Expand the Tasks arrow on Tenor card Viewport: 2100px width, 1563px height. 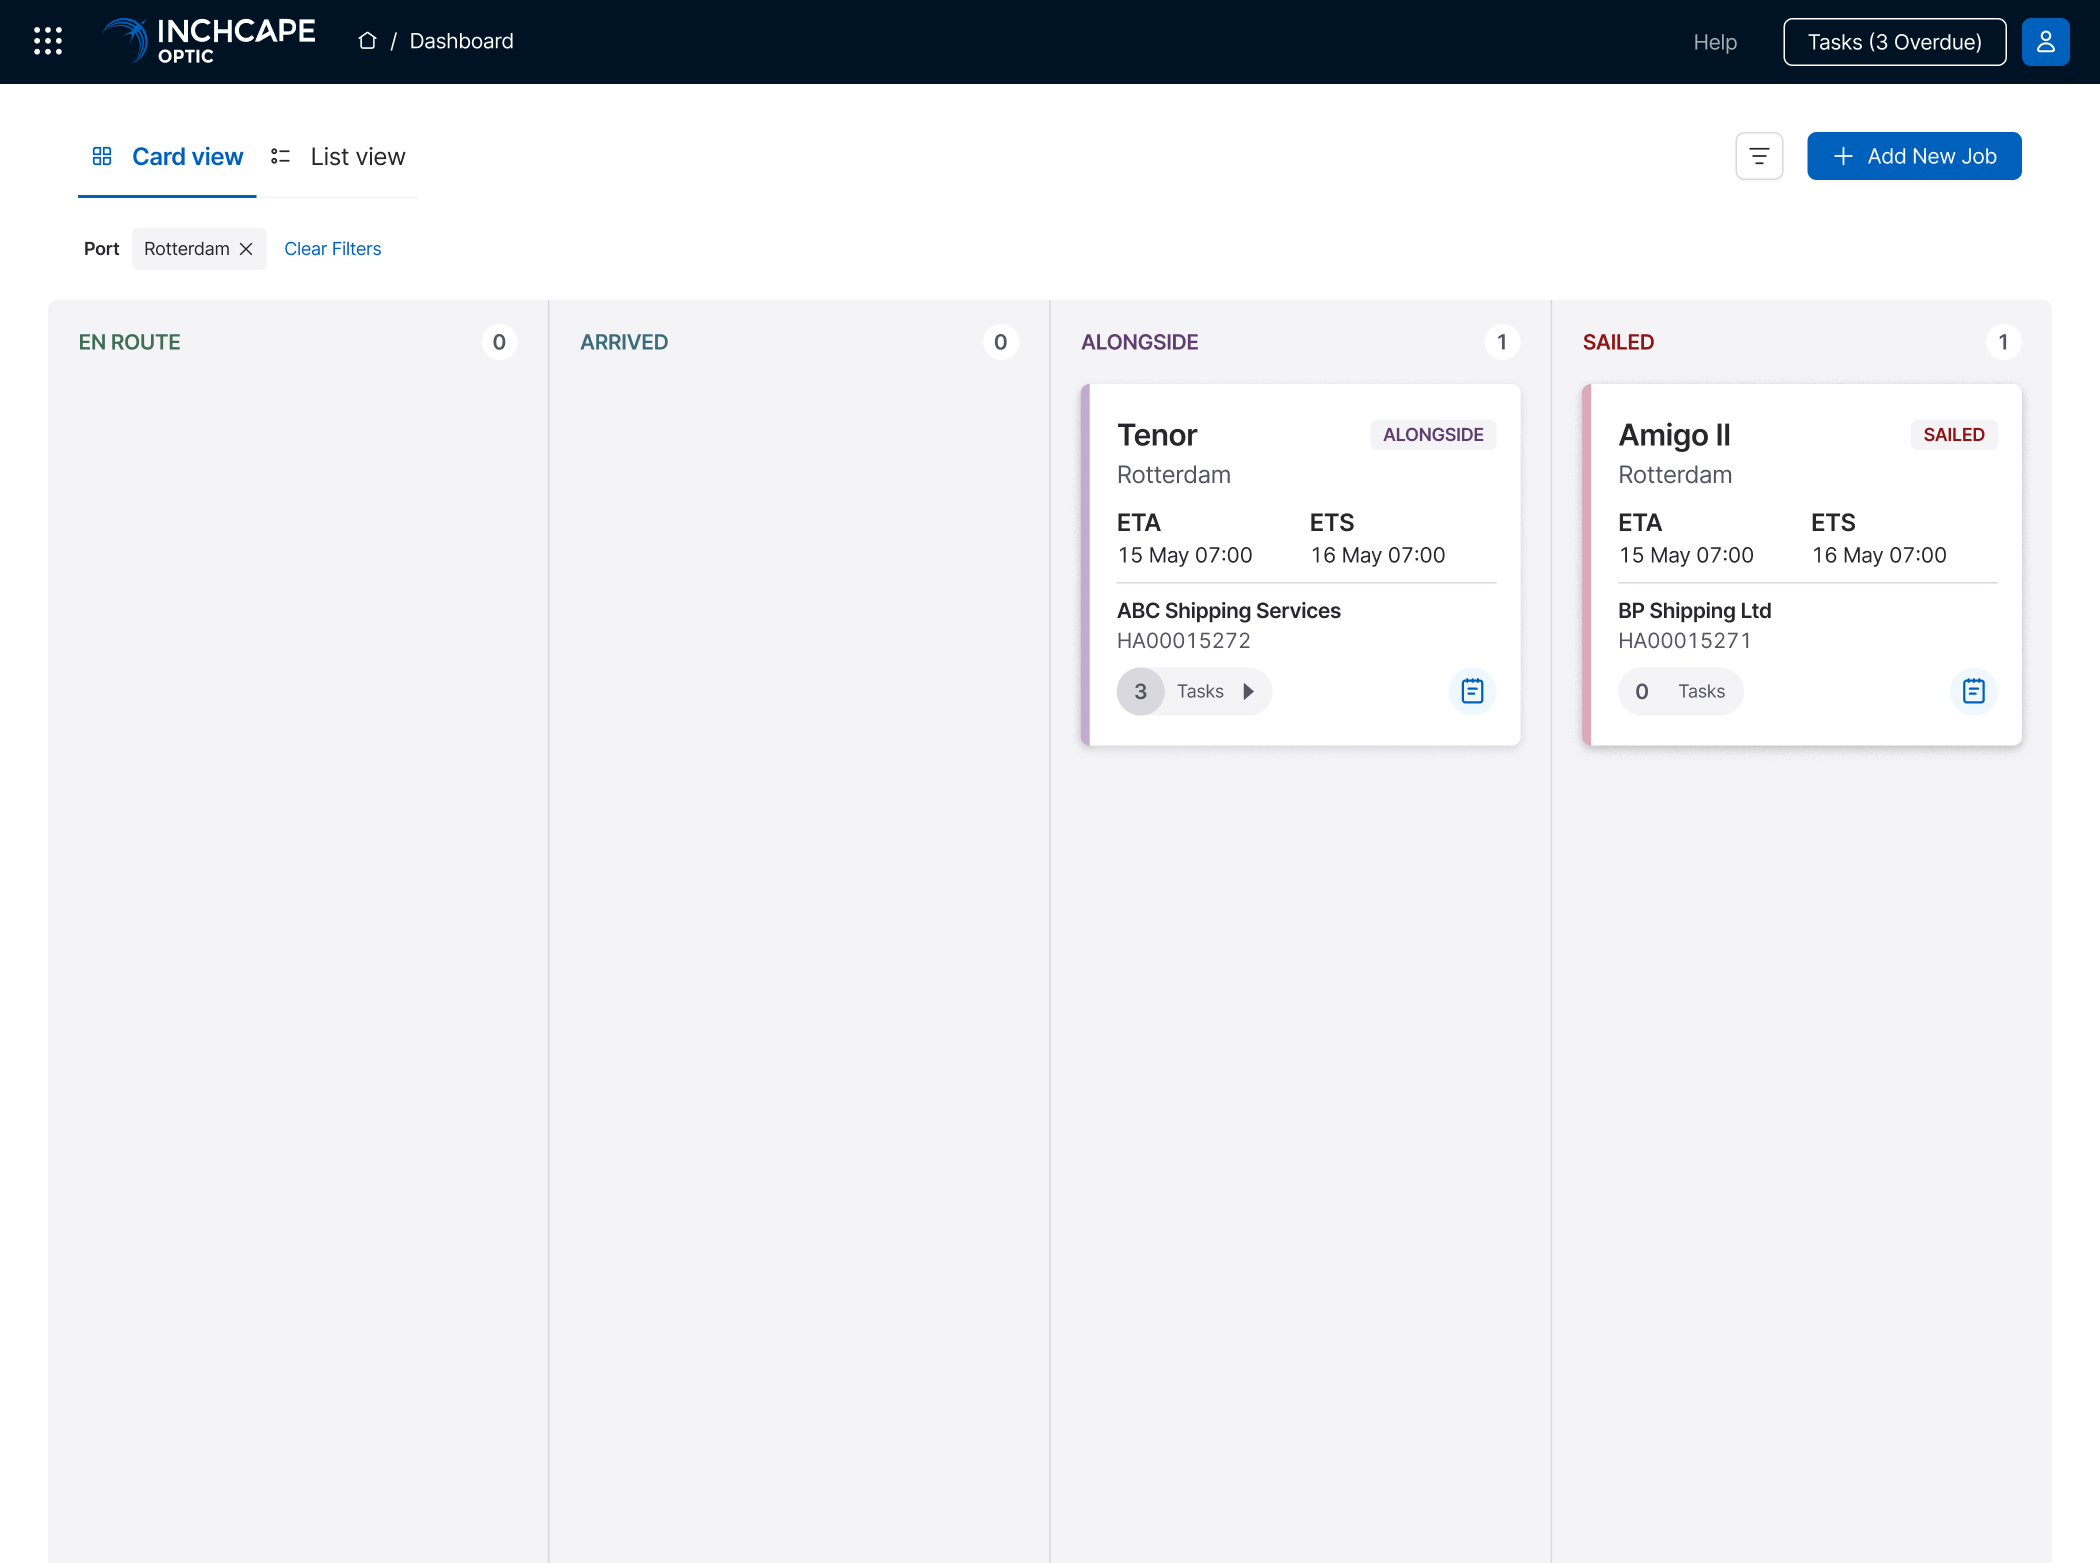tap(1248, 691)
